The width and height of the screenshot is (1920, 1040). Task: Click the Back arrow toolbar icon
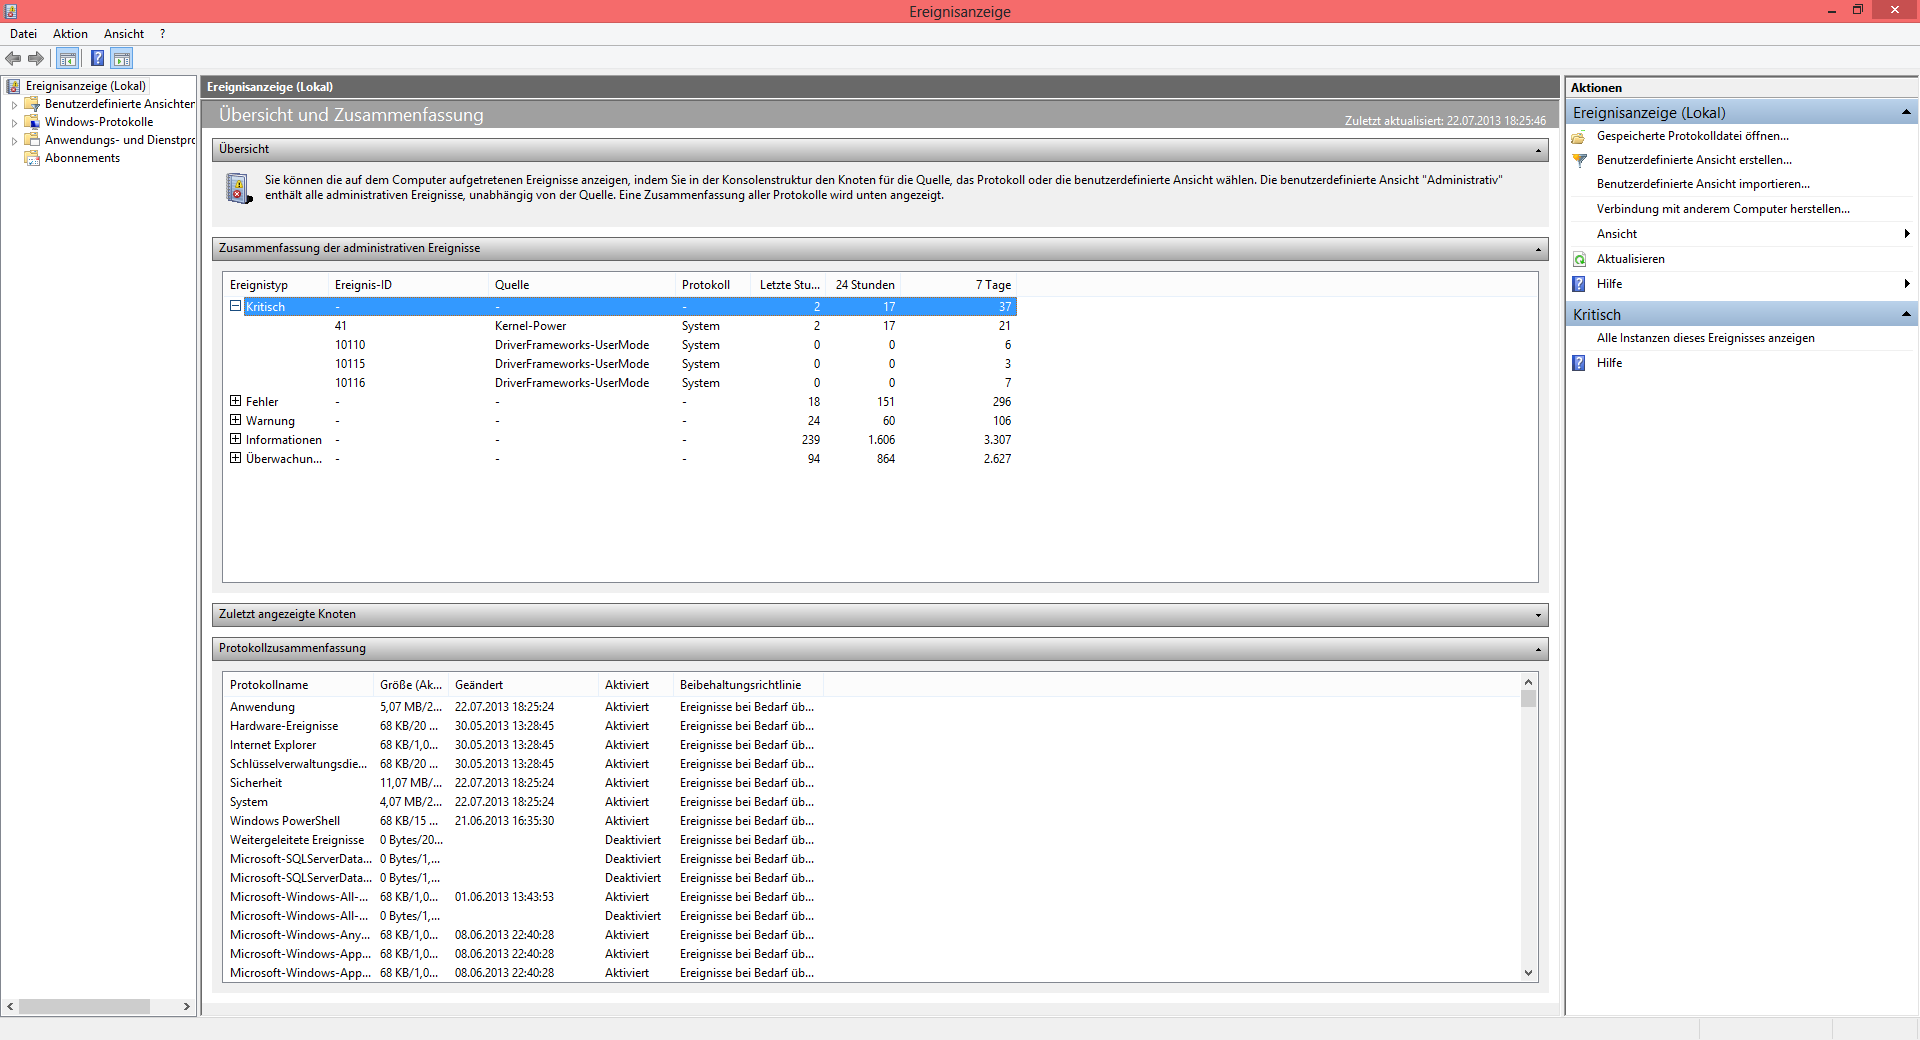(13, 59)
